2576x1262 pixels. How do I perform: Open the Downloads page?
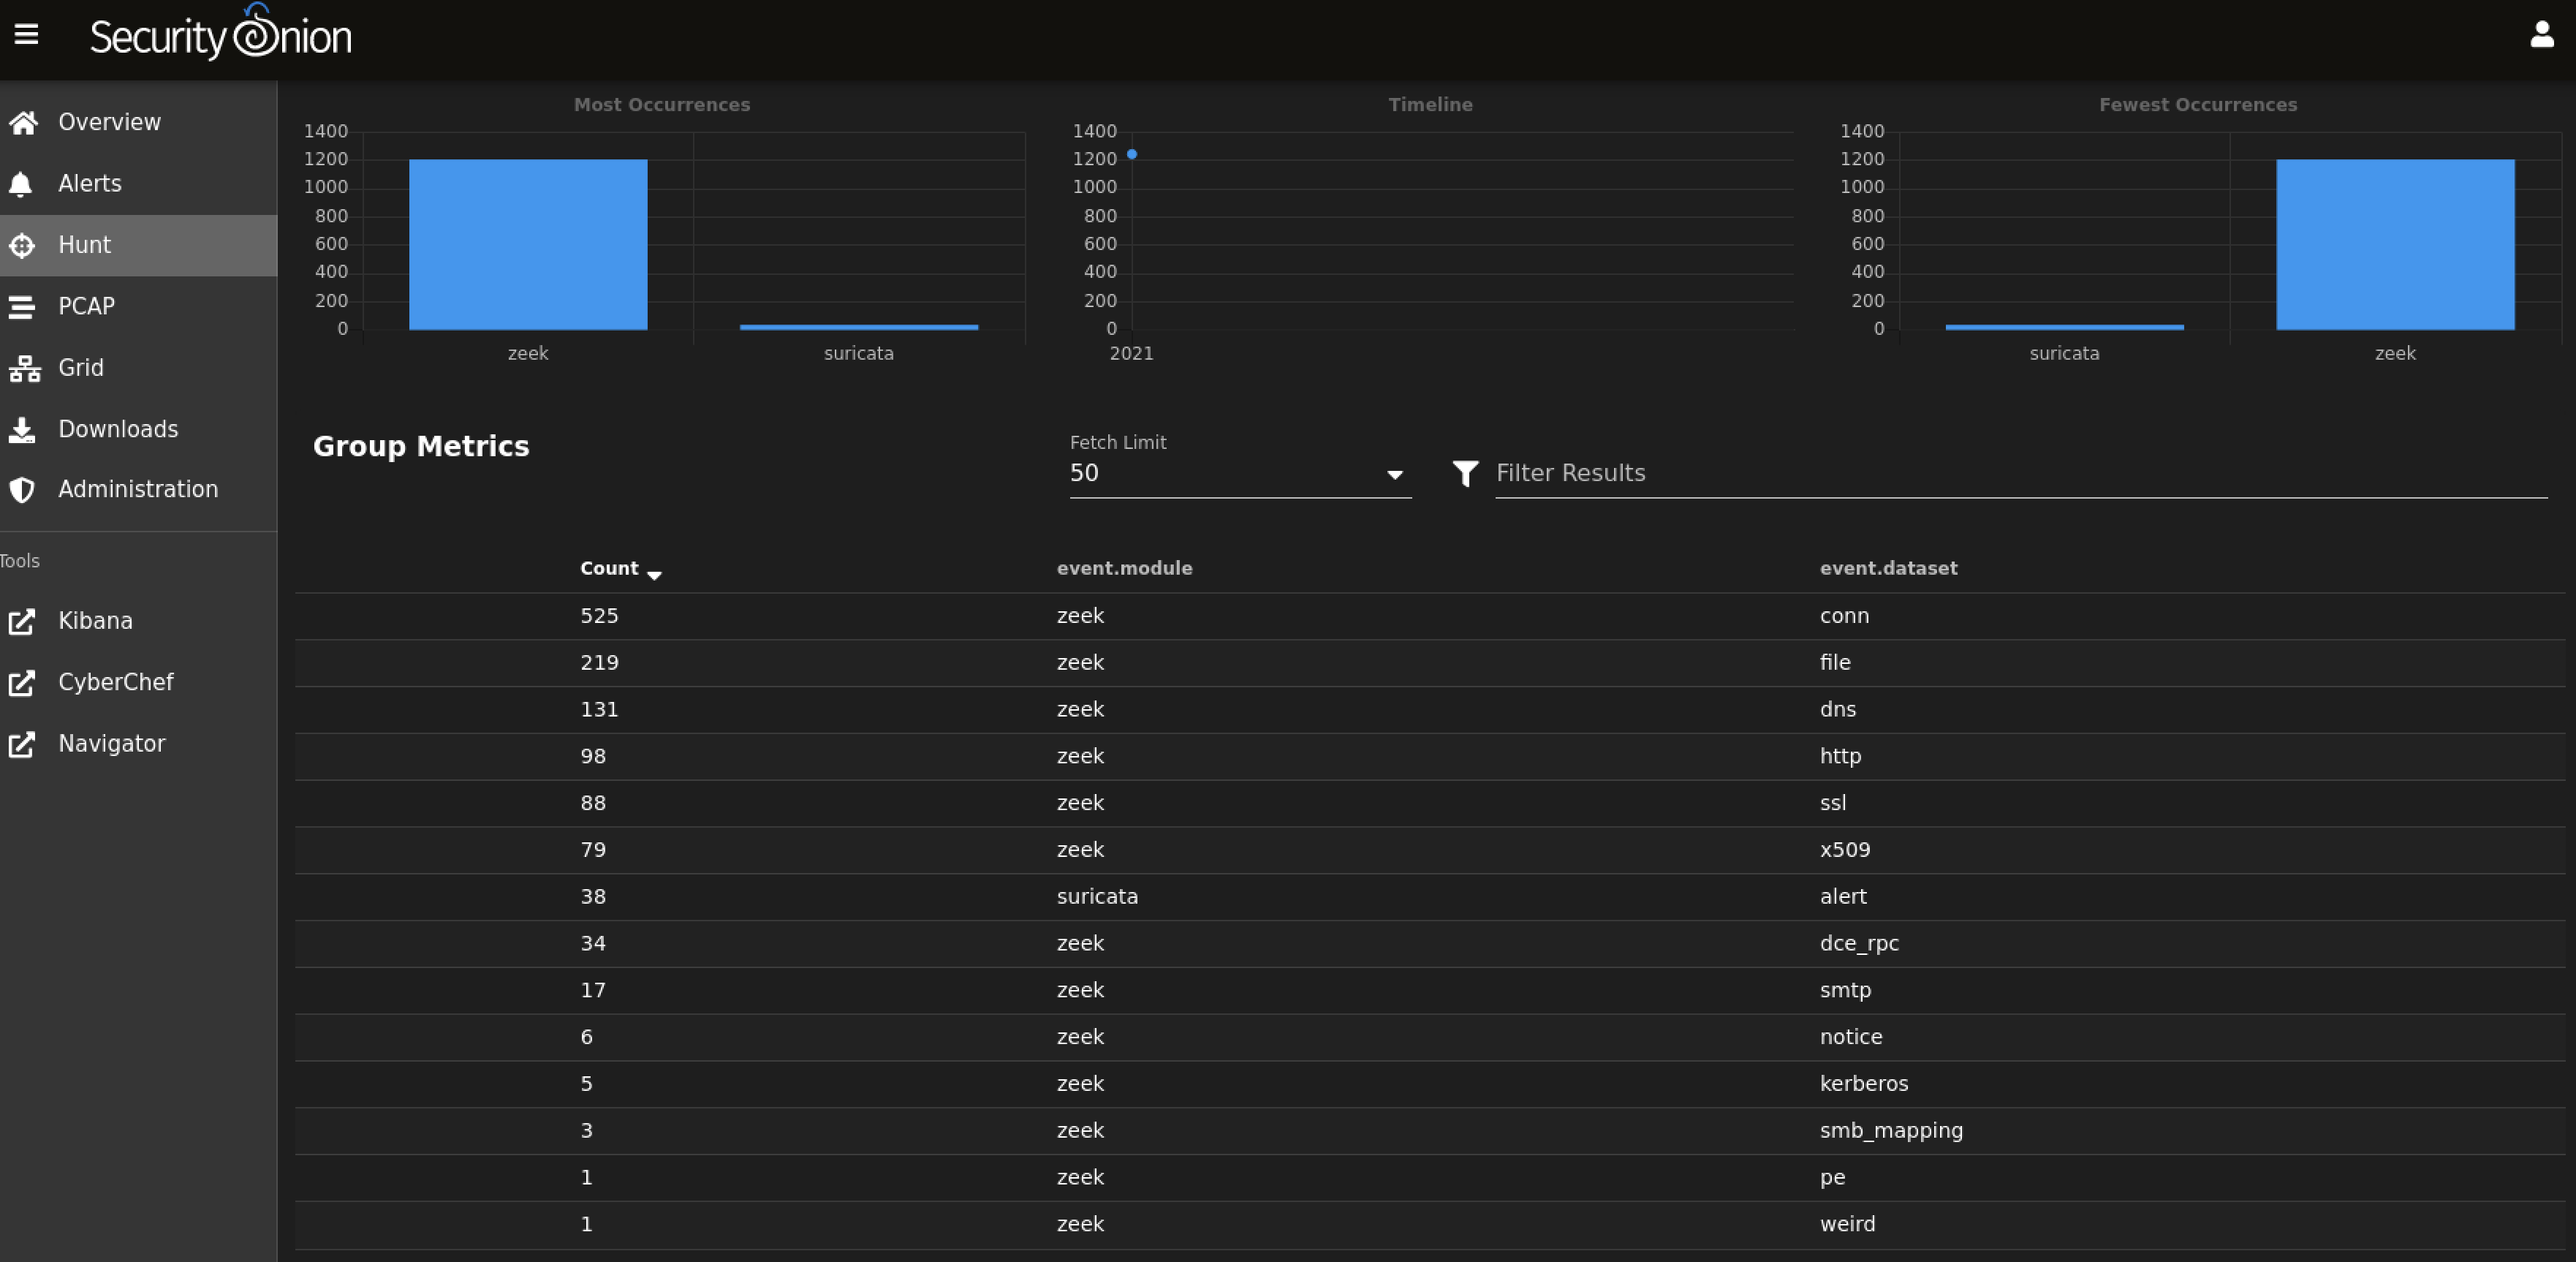(x=138, y=429)
